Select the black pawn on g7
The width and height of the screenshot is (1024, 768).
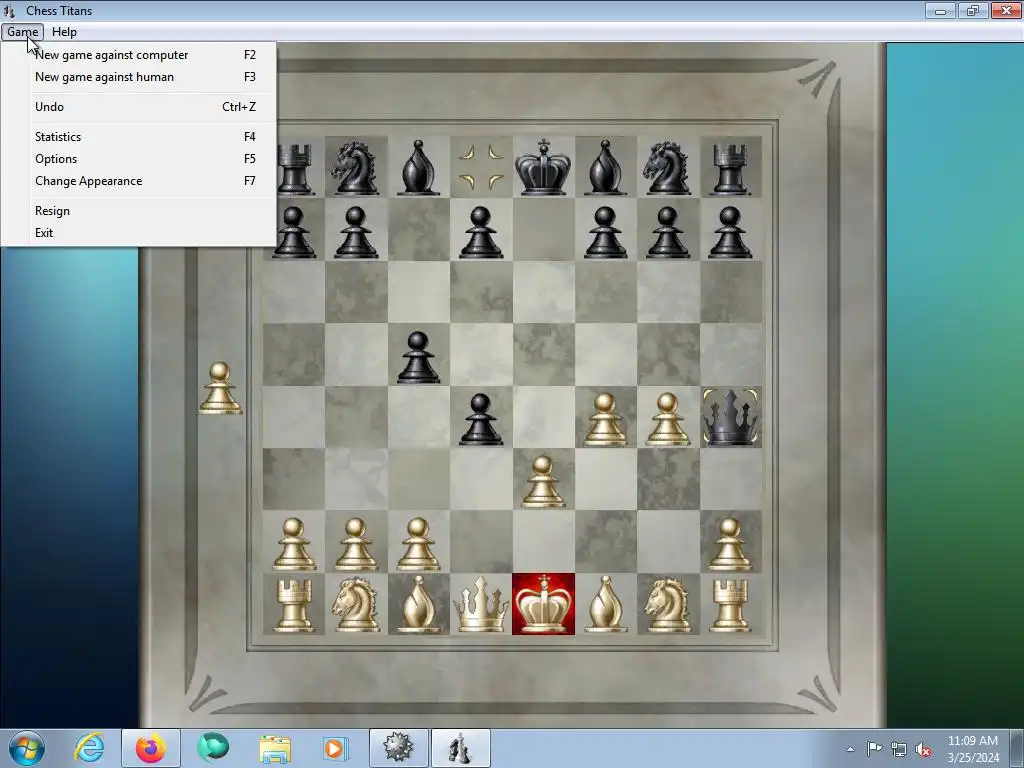(x=667, y=232)
